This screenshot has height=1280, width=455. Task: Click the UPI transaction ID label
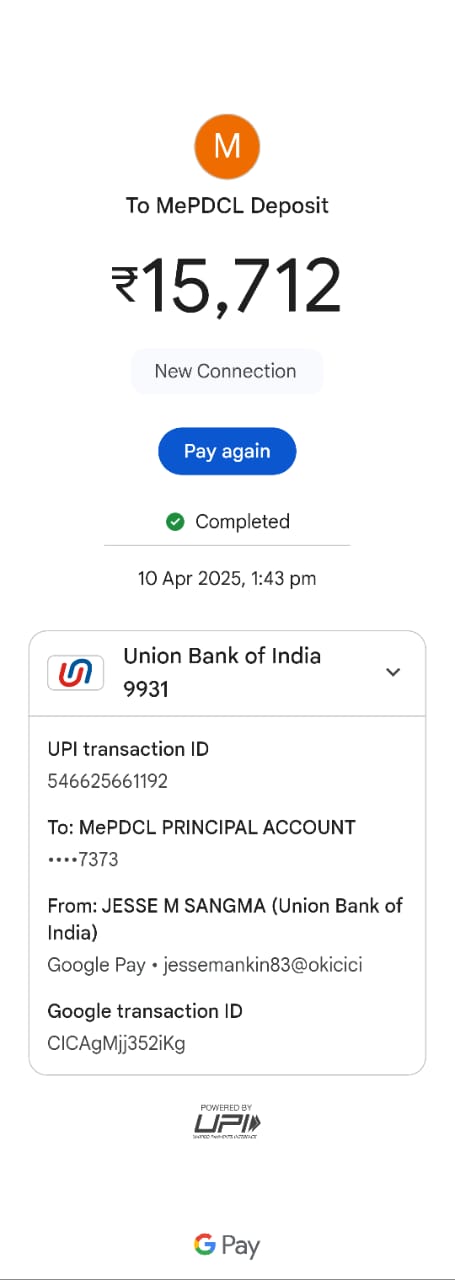point(128,749)
